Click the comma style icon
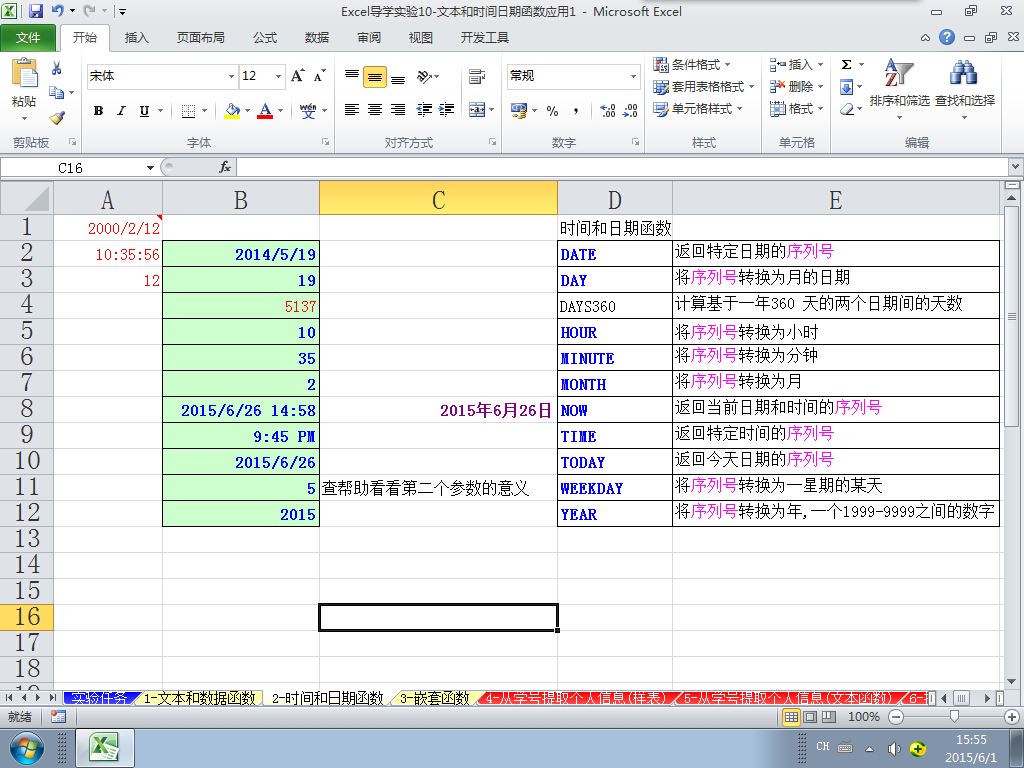 (x=575, y=111)
